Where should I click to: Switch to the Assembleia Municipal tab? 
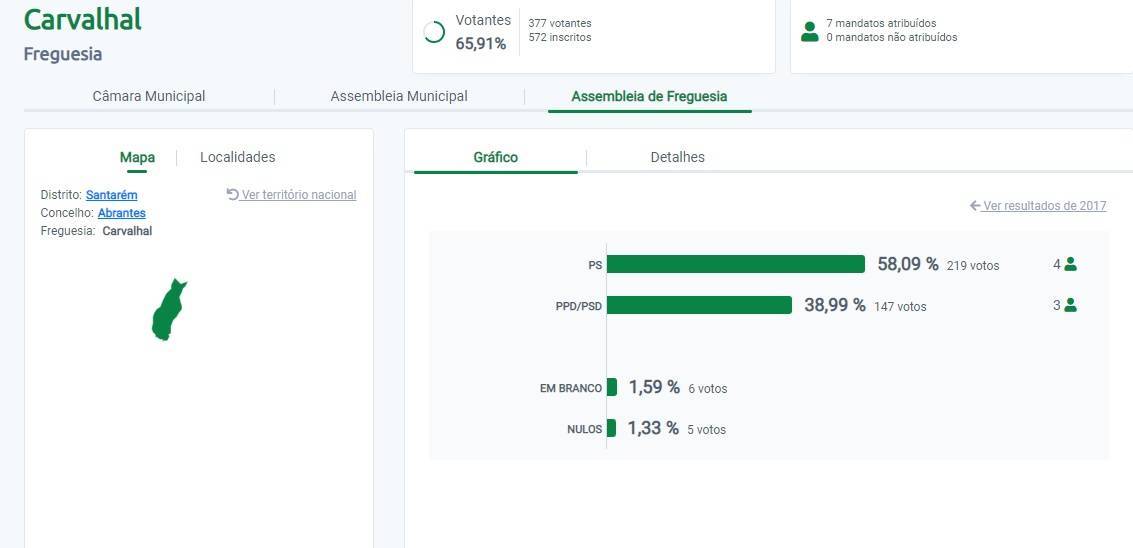(399, 97)
